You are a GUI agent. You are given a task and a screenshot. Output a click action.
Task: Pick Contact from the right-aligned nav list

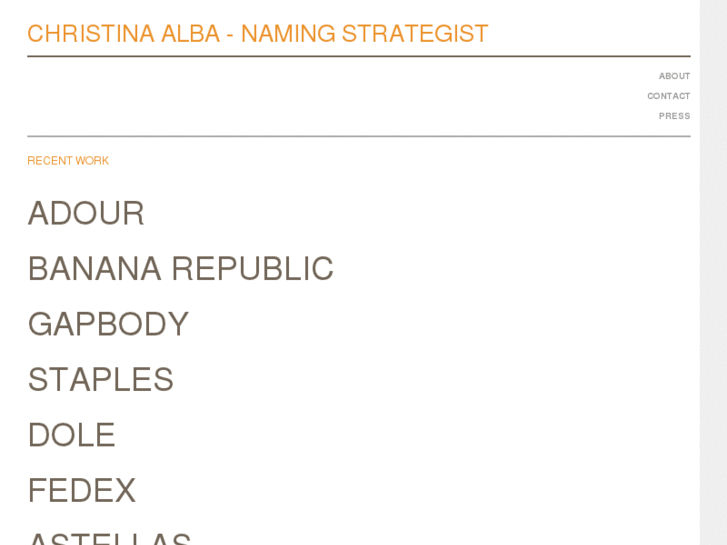[668, 96]
